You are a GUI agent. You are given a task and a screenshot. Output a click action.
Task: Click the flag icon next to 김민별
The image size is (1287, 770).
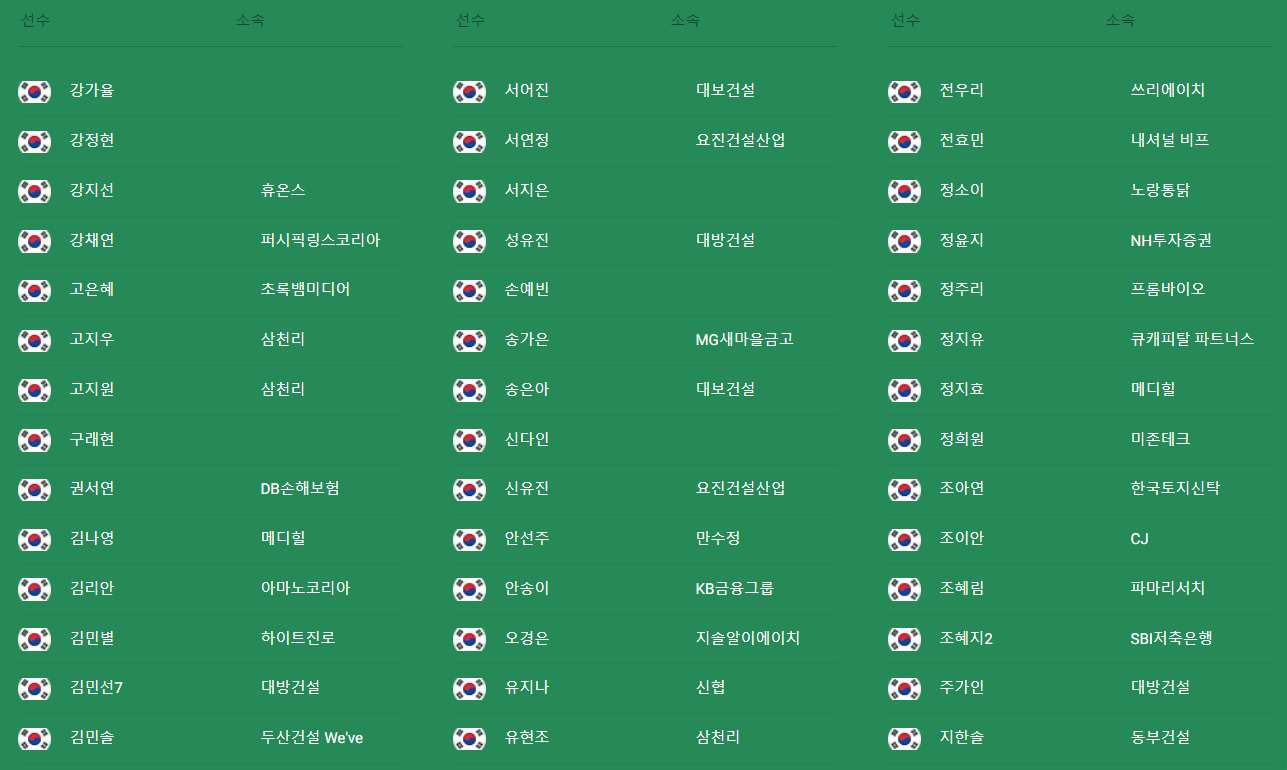(x=34, y=639)
